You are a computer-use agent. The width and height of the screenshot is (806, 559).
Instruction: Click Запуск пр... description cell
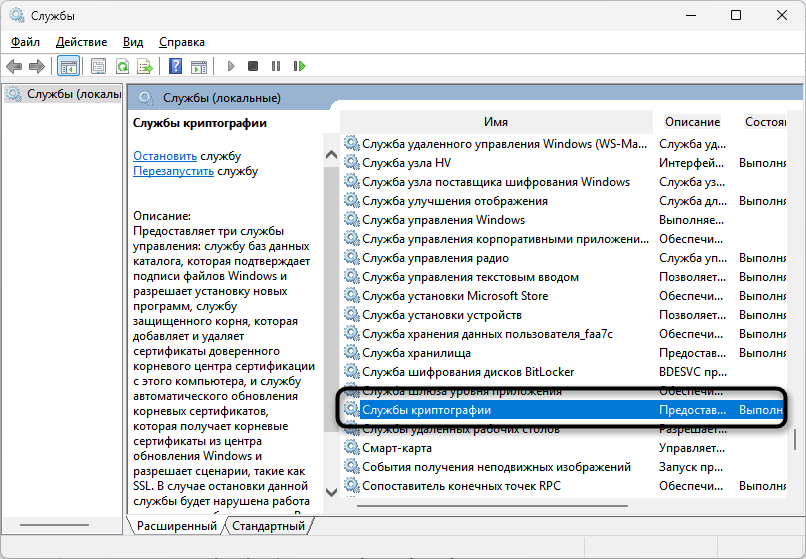691,467
